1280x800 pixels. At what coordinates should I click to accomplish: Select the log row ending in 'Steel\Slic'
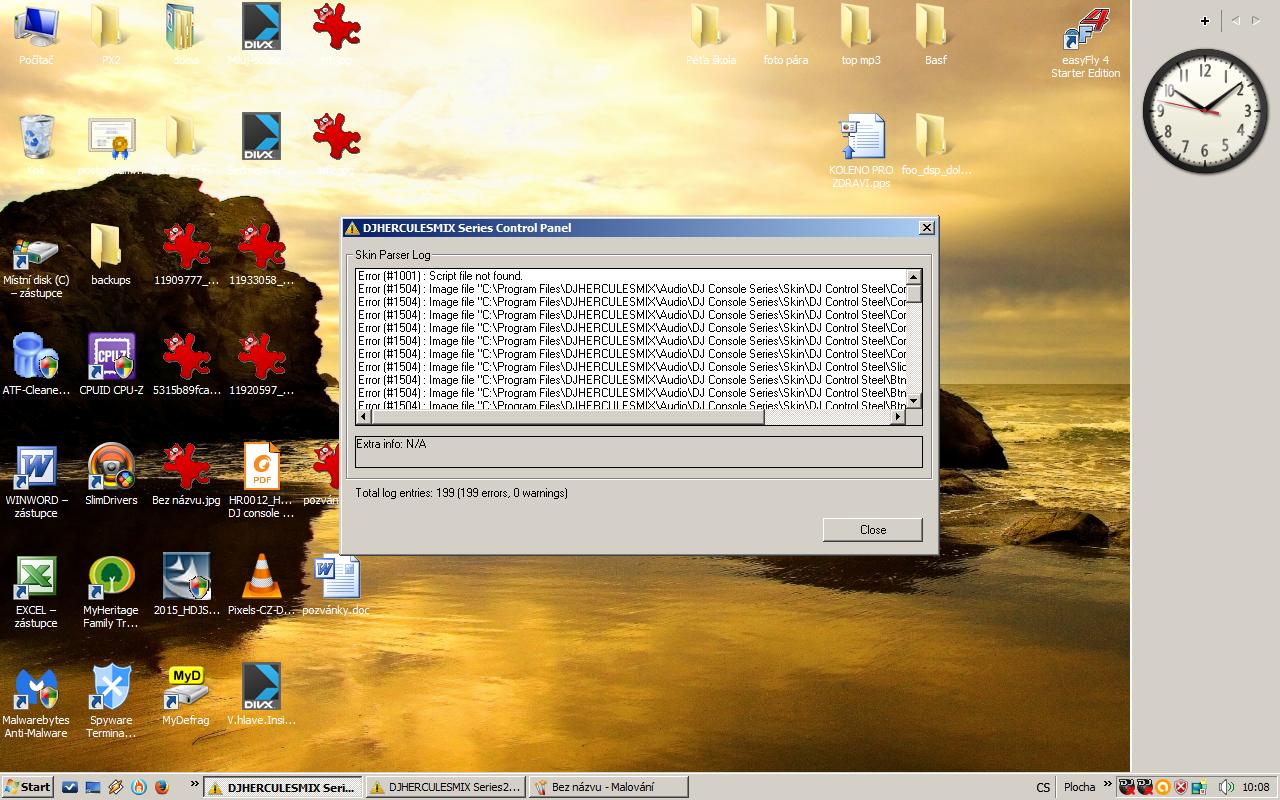(x=631, y=367)
